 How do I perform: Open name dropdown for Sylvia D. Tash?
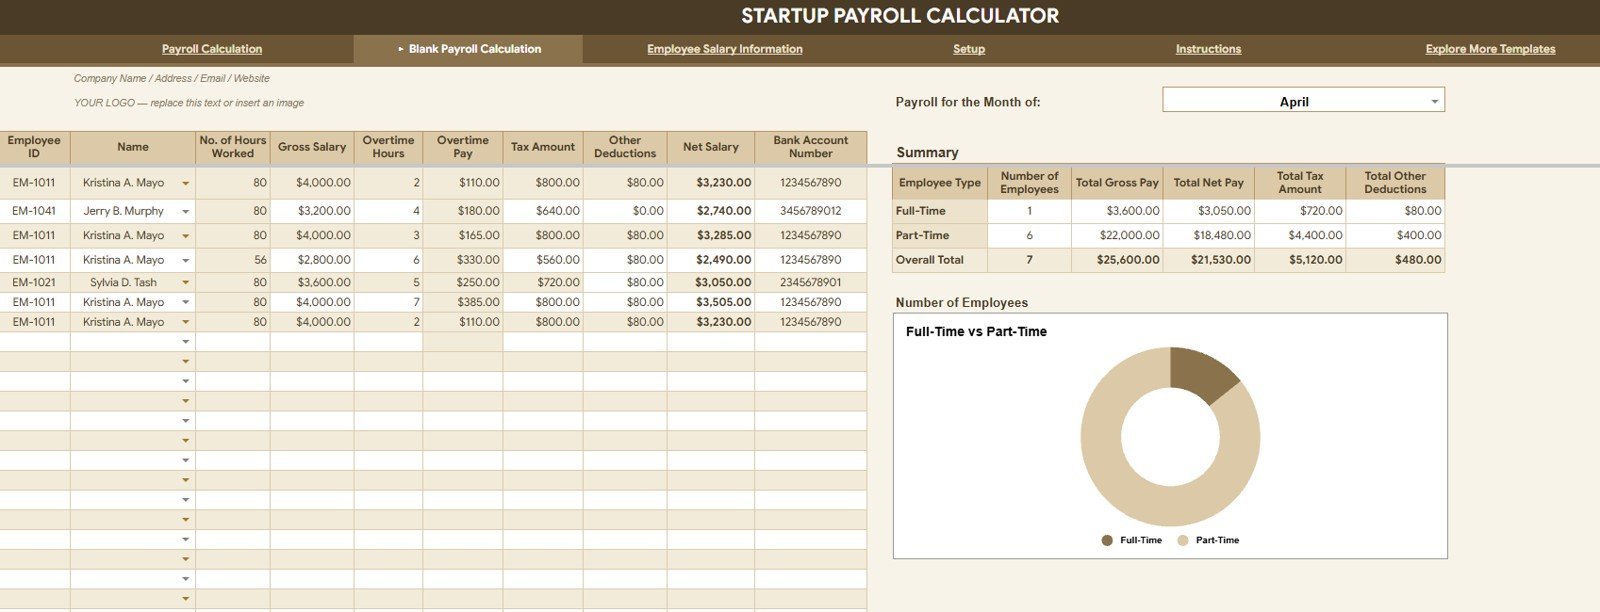point(185,283)
